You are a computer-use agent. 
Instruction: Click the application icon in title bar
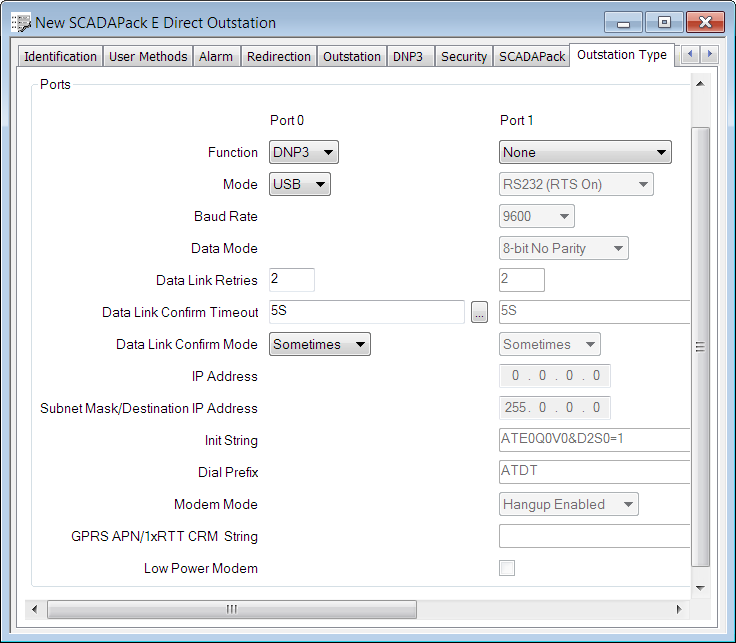coord(20,22)
